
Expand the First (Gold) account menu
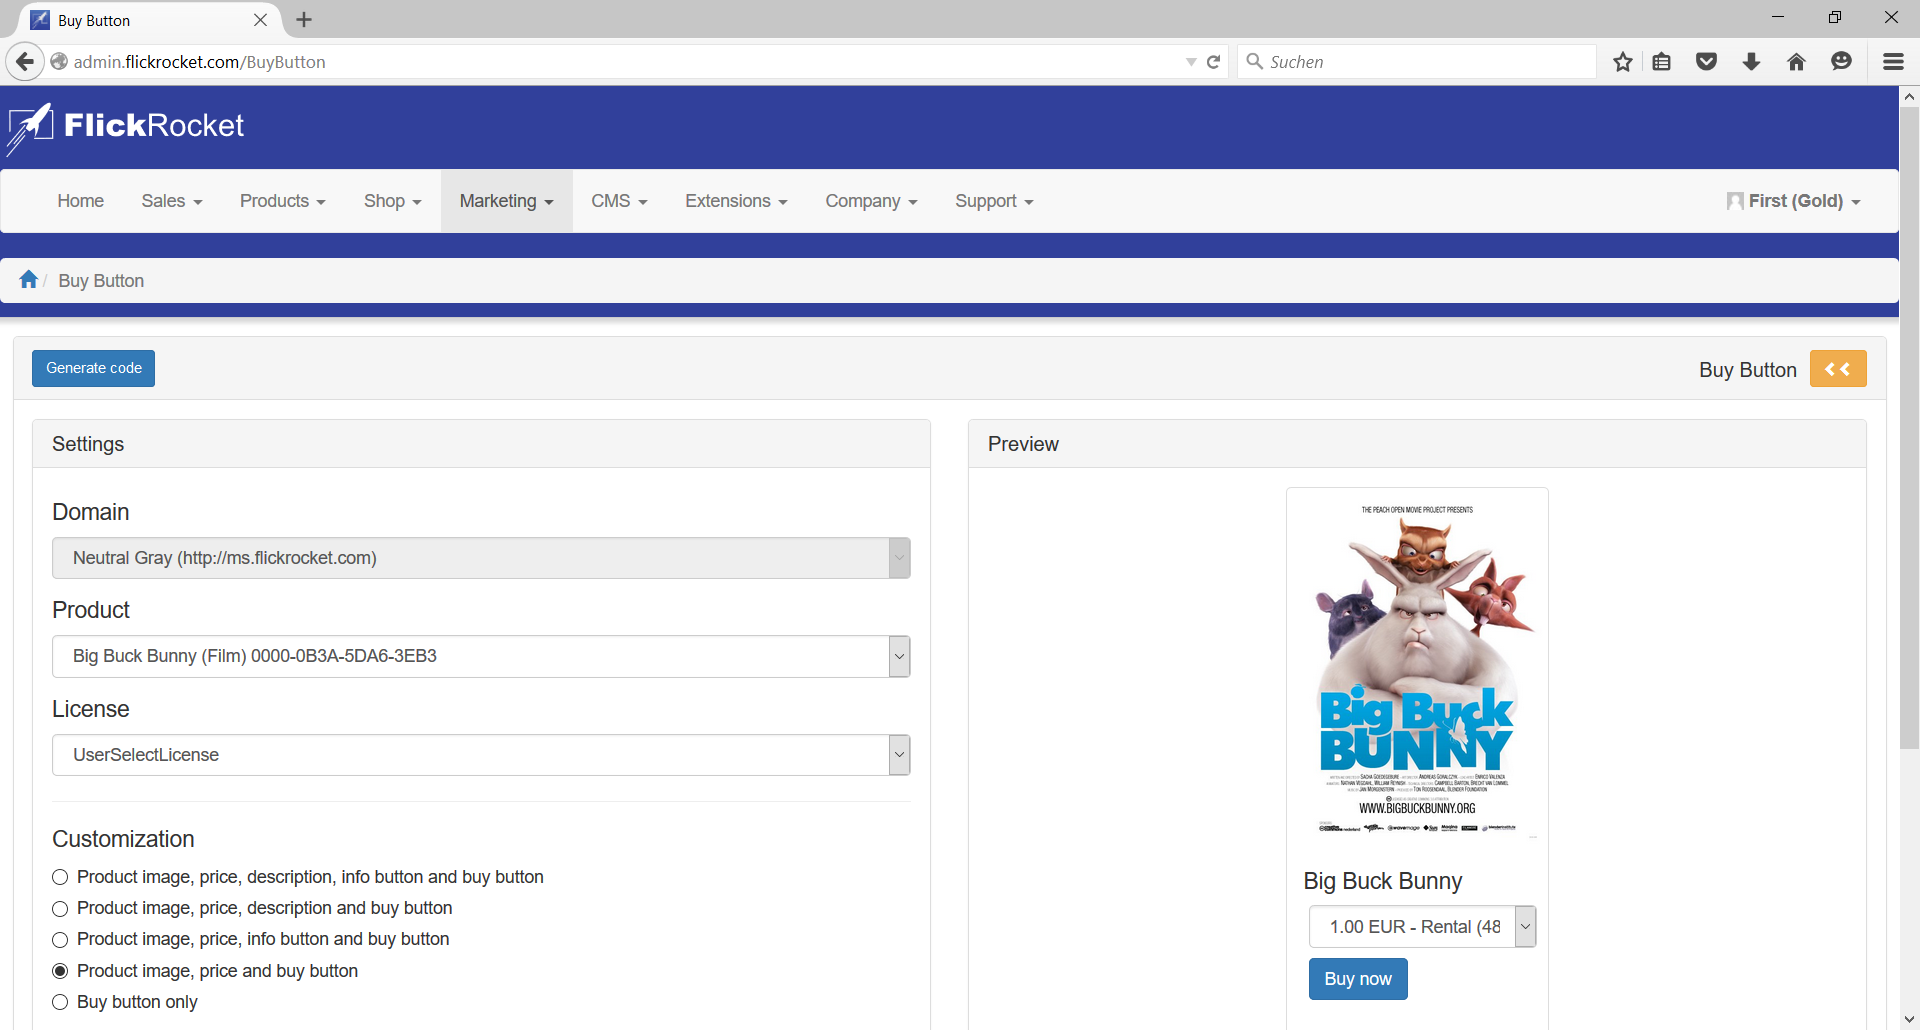click(x=1794, y=201)
